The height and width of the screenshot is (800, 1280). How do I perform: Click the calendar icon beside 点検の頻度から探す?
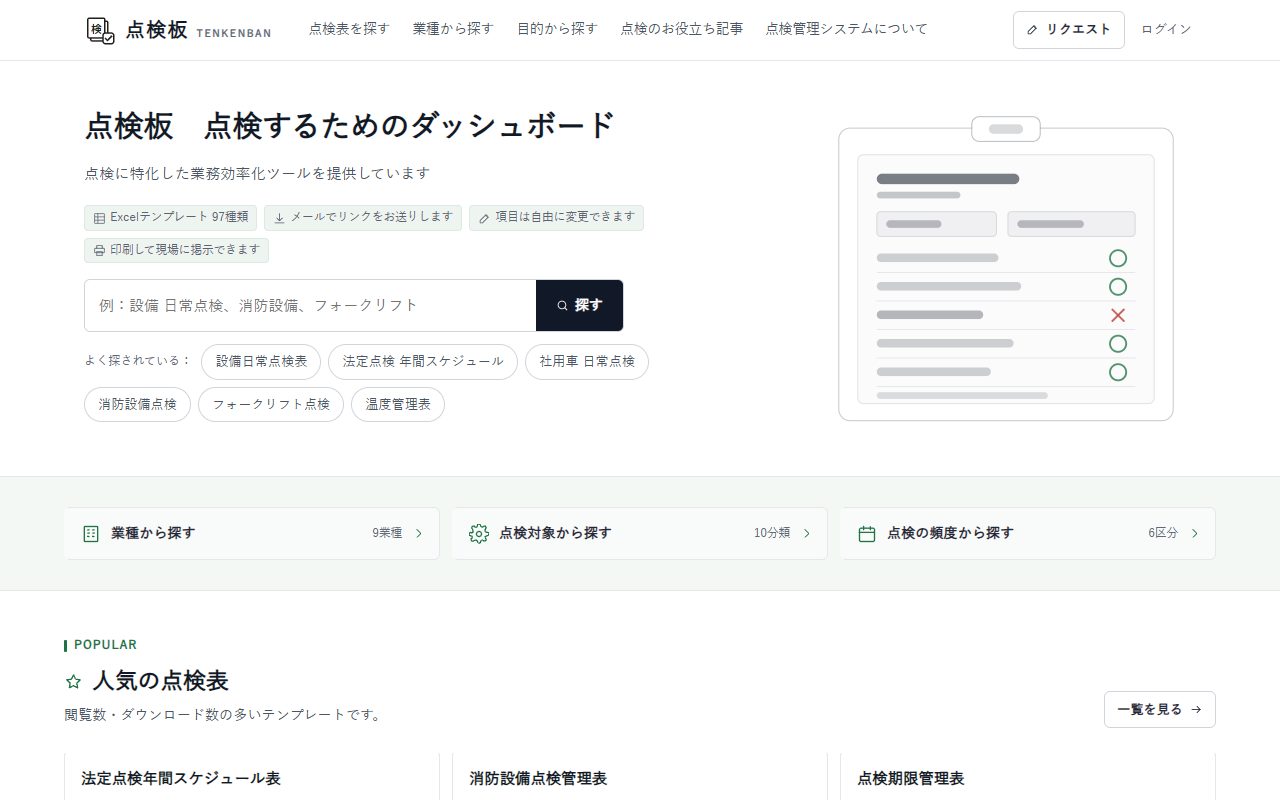pyautogui.click(x=867, y=534)
